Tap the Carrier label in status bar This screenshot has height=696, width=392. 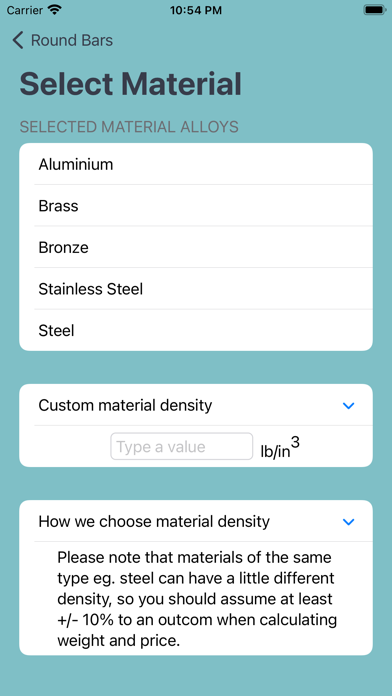pos(24,10)
